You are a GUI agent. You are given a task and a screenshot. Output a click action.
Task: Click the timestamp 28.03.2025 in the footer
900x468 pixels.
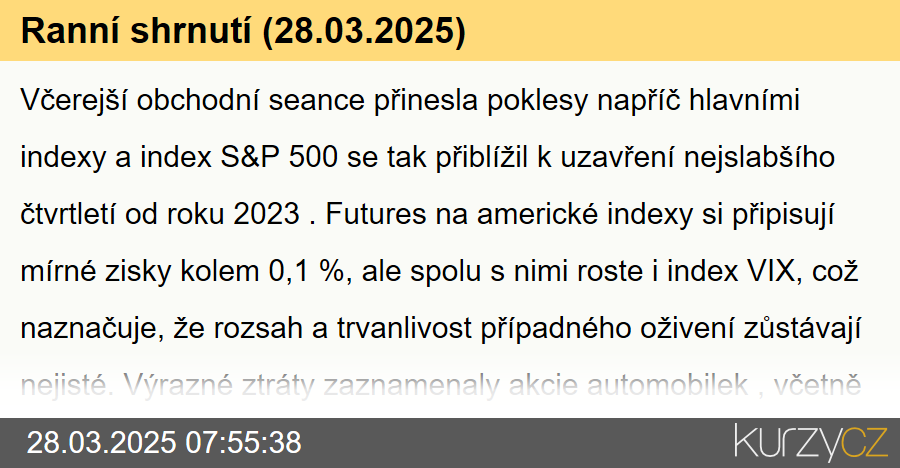click(x=102, y=443)
